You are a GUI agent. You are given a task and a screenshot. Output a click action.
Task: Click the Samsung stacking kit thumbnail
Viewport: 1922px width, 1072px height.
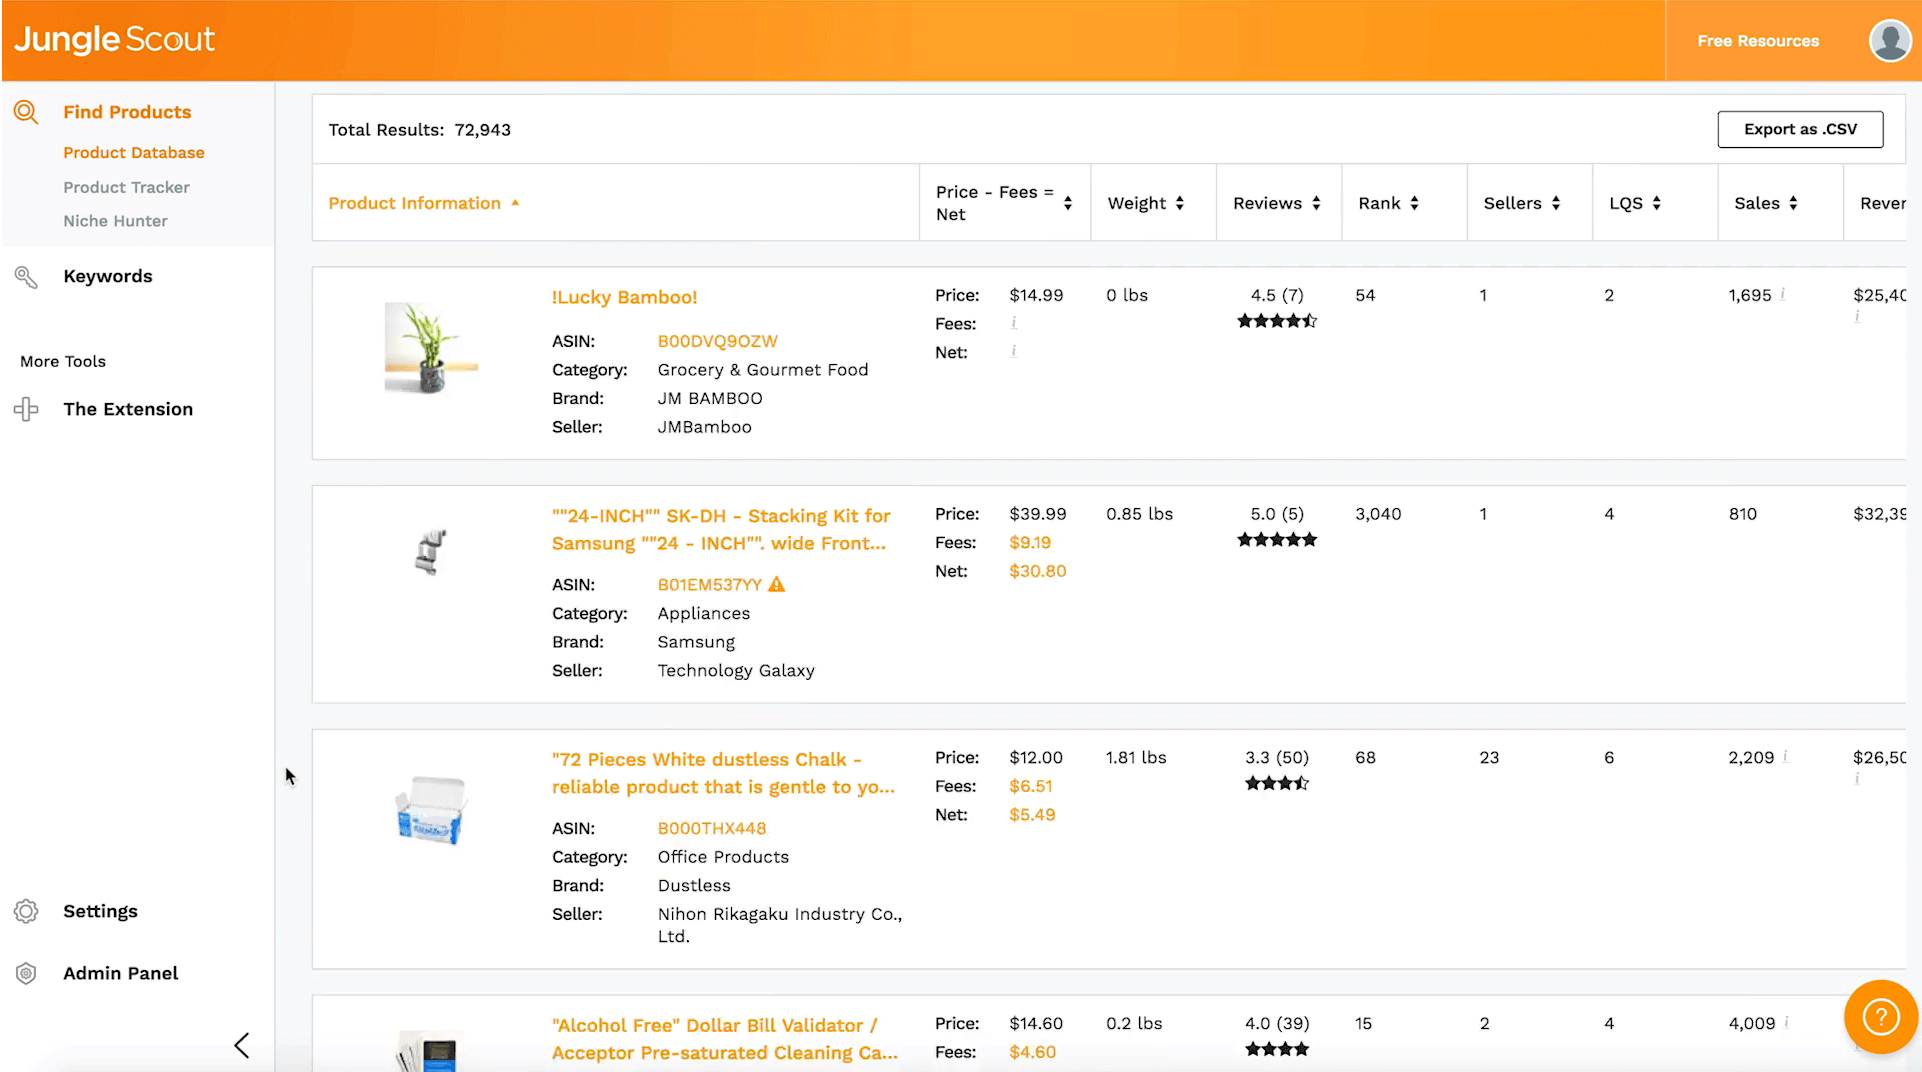point(431,552)
